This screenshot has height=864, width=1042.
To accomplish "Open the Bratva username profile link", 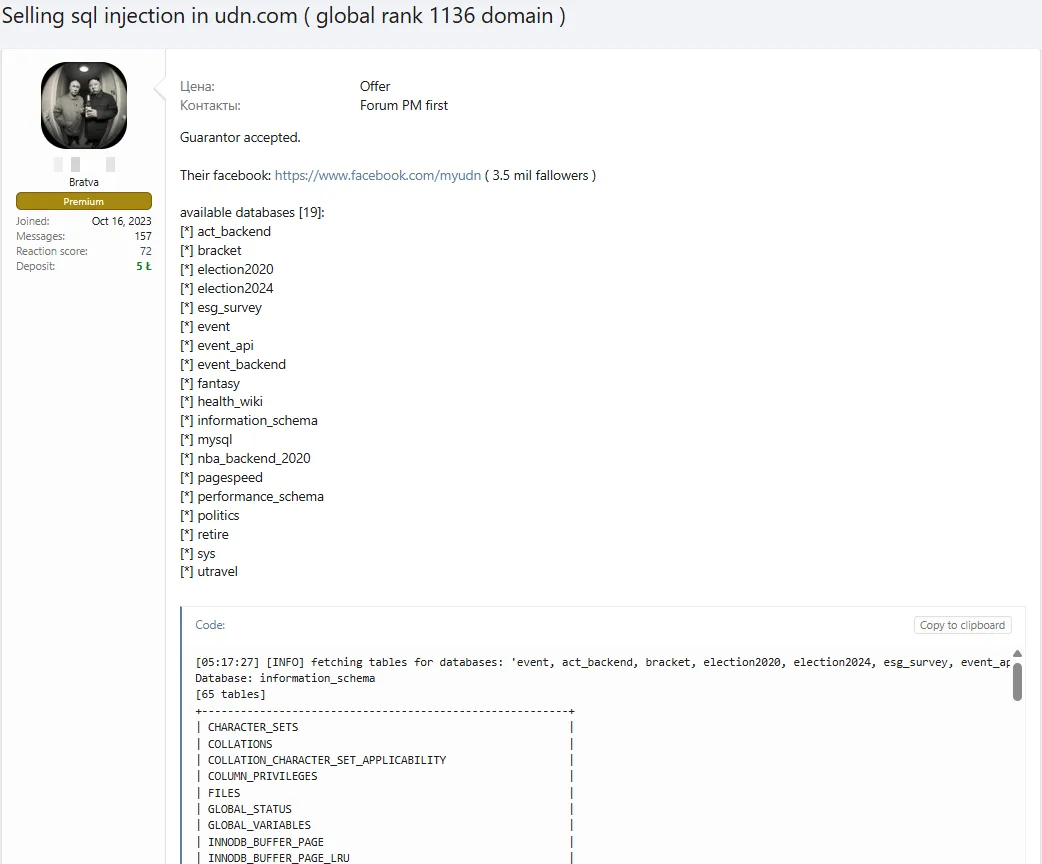I will 84,183.
